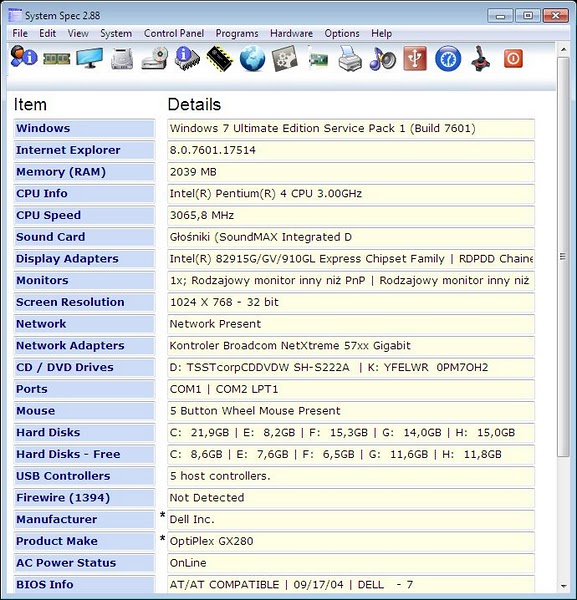This screenshot has width=577, height=600.
Task: Click the 5 host controllers value
Action: tap(351, 476)
